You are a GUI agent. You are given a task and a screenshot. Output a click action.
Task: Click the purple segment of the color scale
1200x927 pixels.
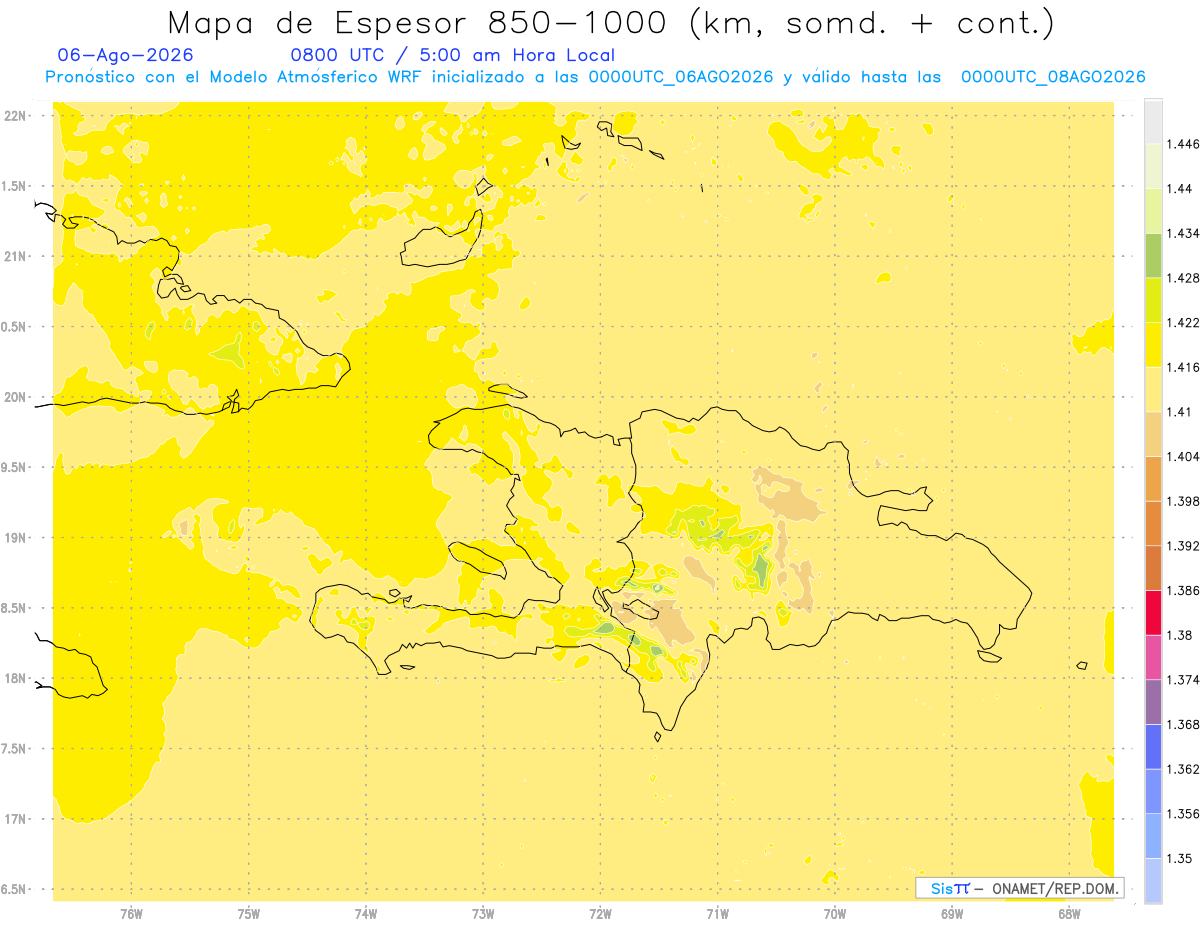[x=1153, y=702]
